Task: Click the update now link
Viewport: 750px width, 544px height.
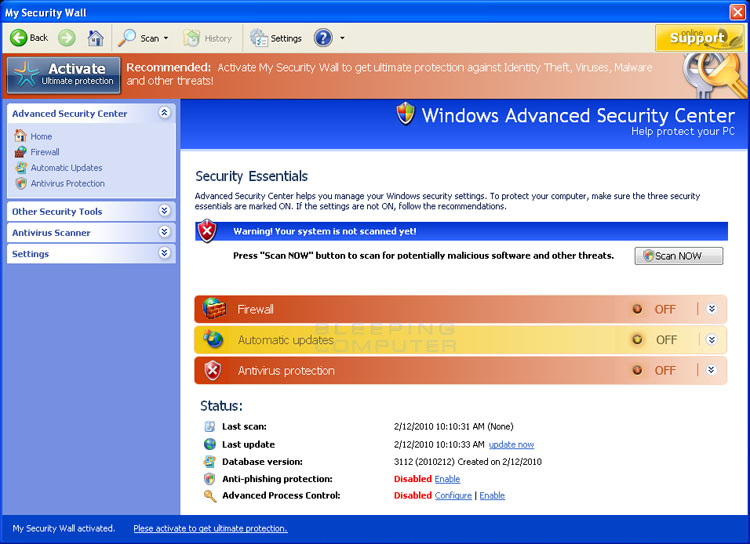Action: (511, 445)
